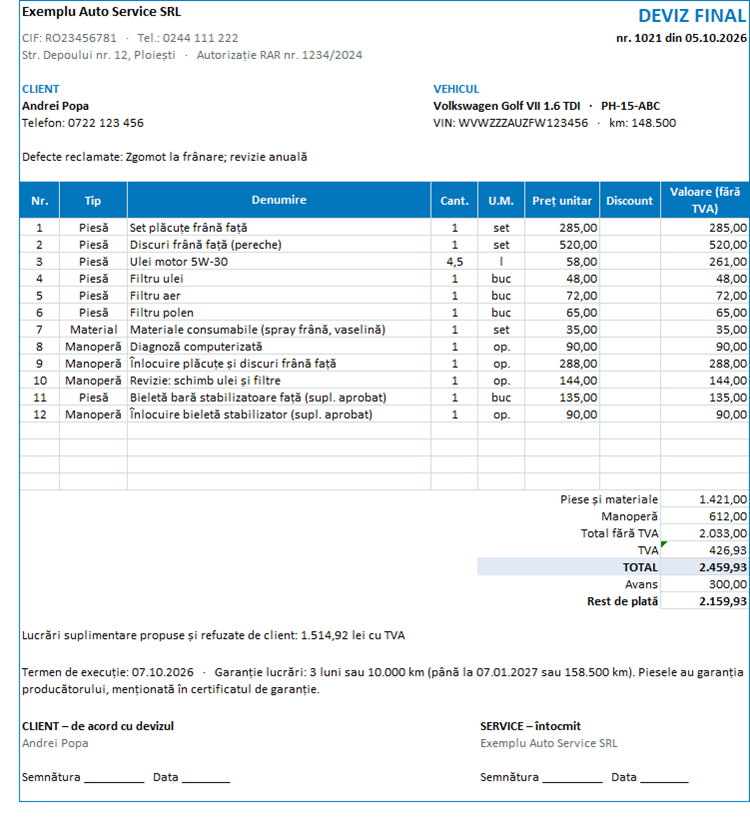
Task: Click the Discount cell of row 1
Action: coord(630,228)
